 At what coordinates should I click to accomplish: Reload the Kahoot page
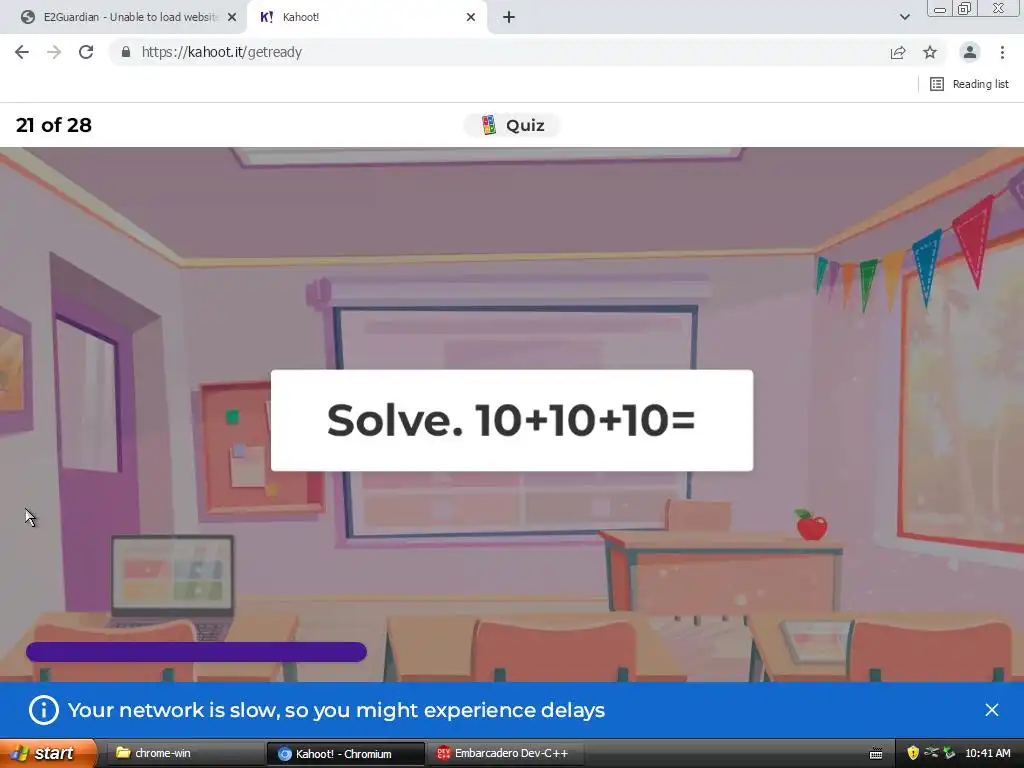point(86,52)
